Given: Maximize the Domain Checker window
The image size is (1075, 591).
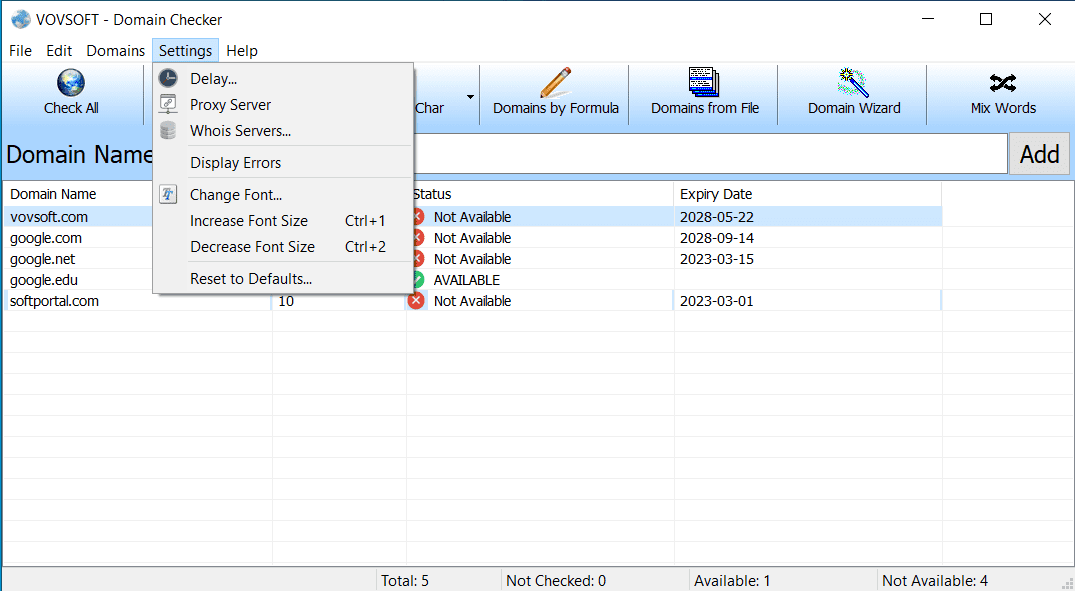Looking at the screenshot, I should pyautogui.click(x=986, y=19).
